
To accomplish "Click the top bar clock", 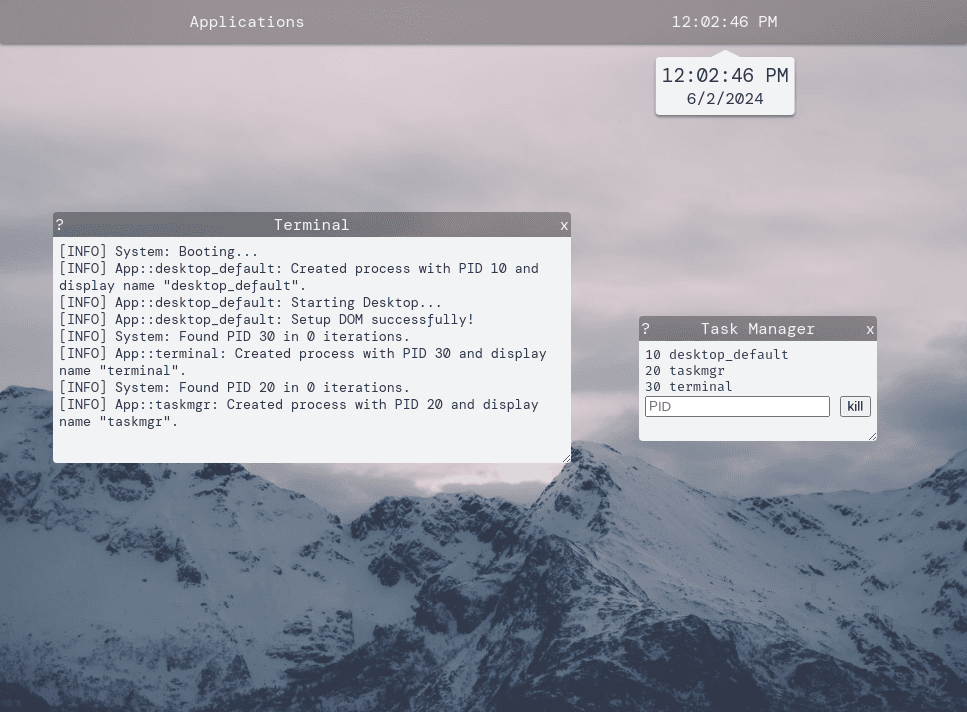I will pyautogui.click(x=724, y=22).
